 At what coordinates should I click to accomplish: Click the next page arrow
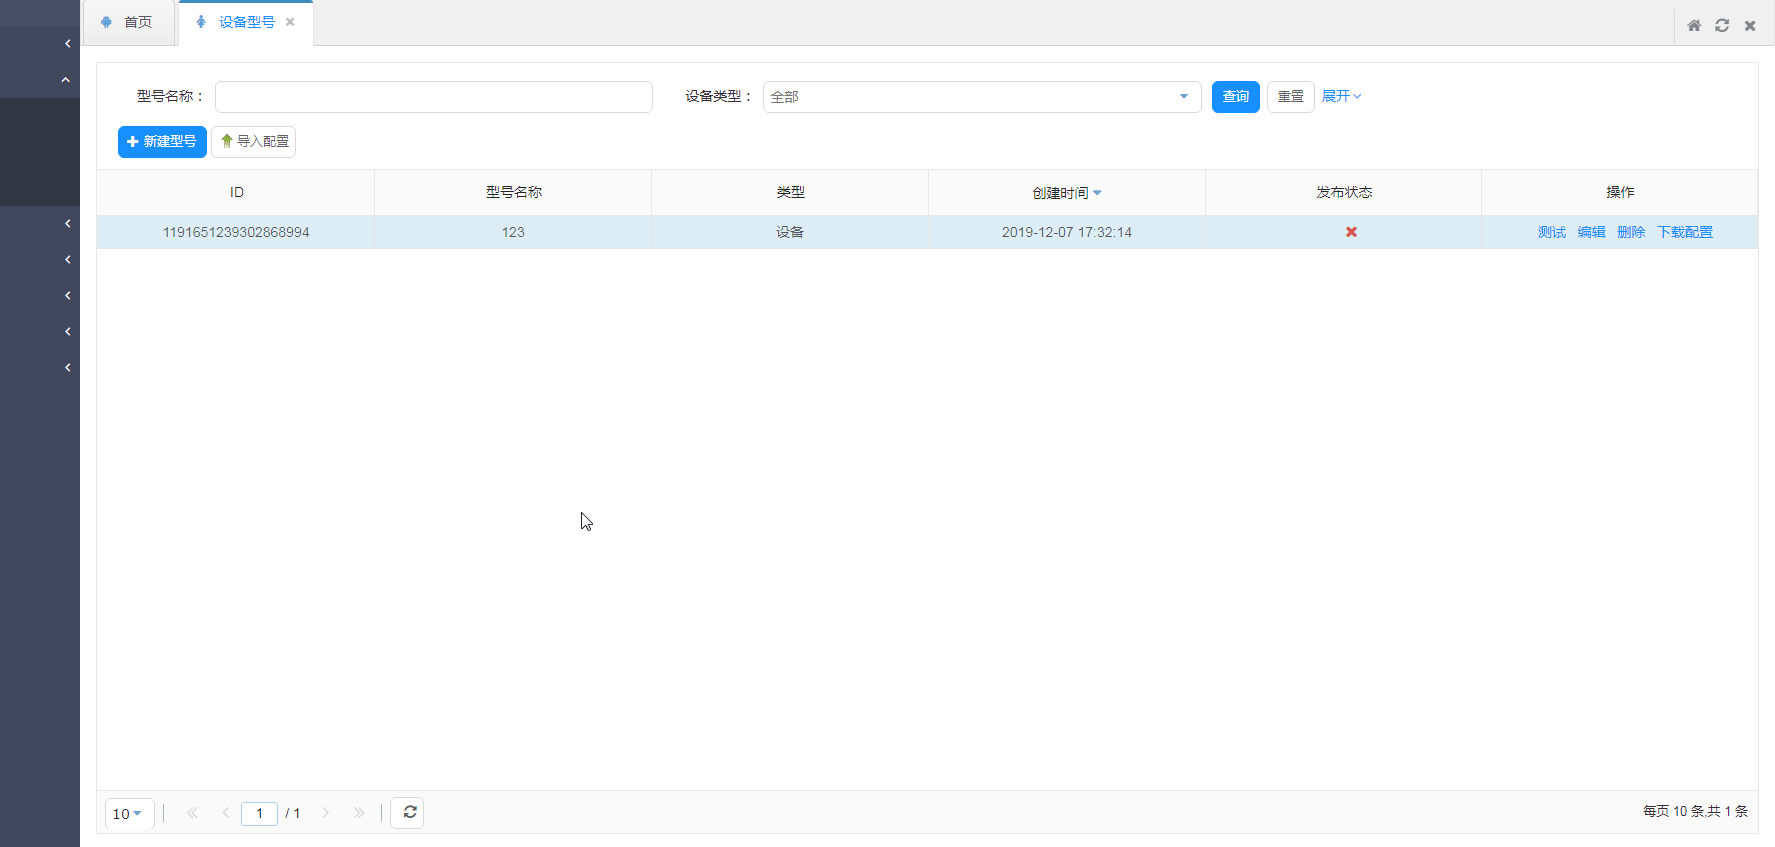tap(325, 813)
